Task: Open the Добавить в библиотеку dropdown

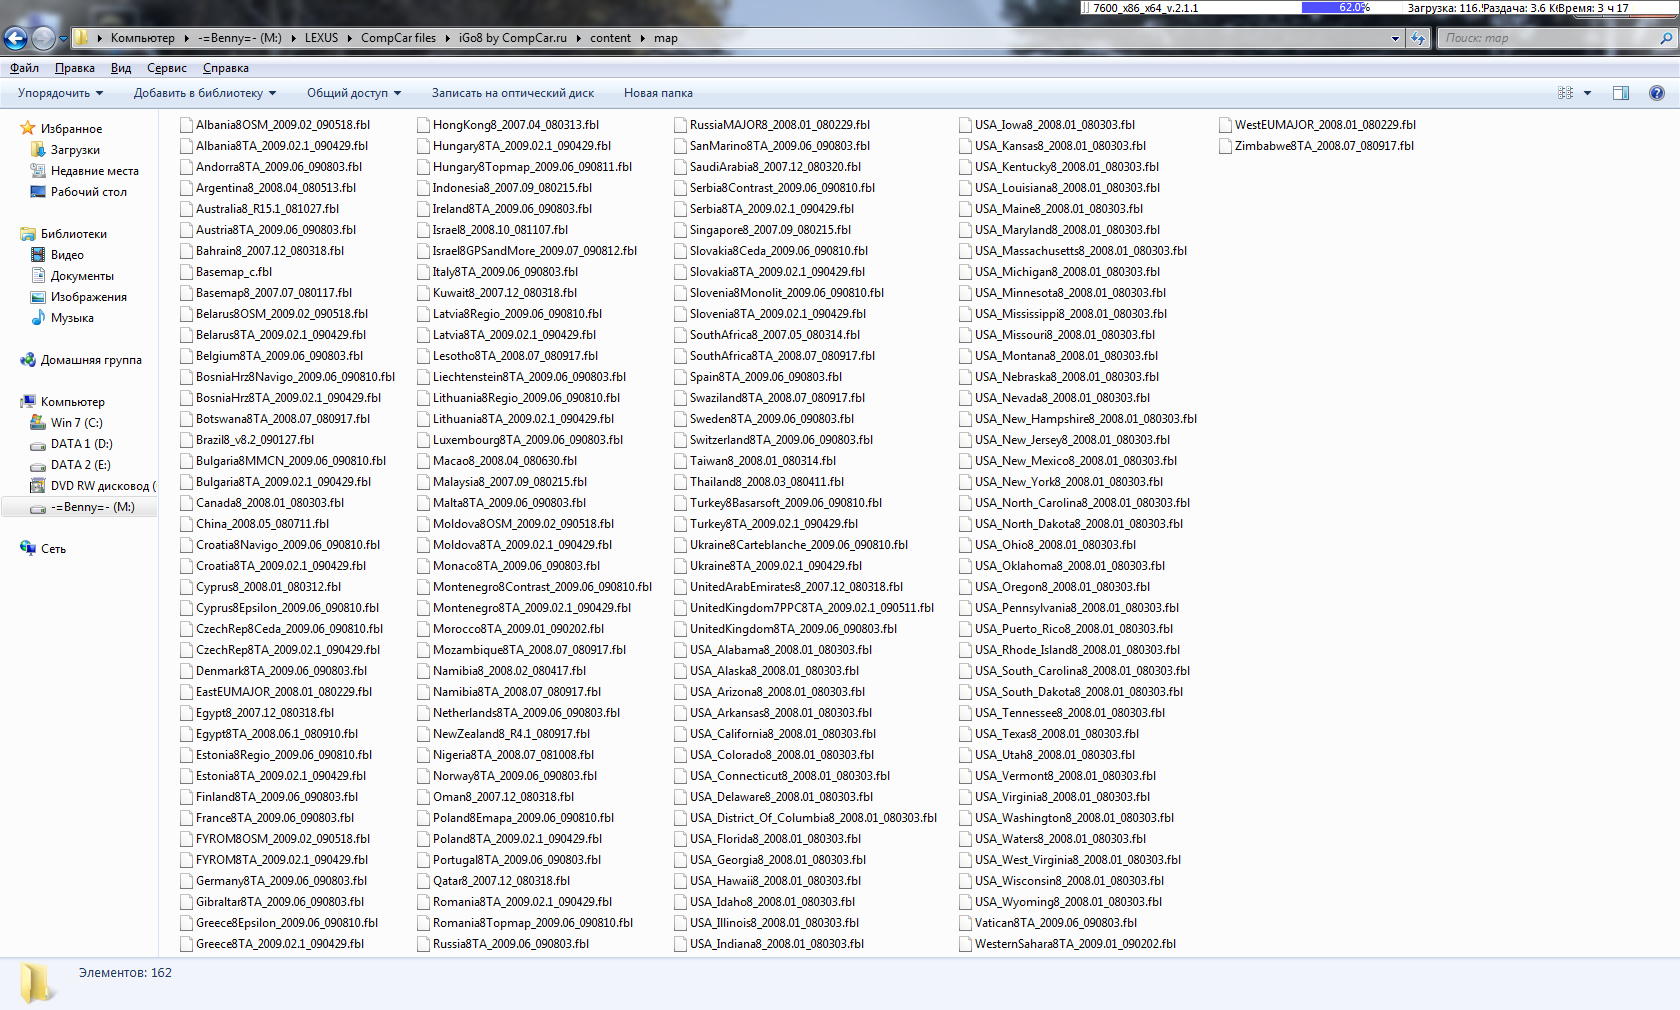Action: 204,93
